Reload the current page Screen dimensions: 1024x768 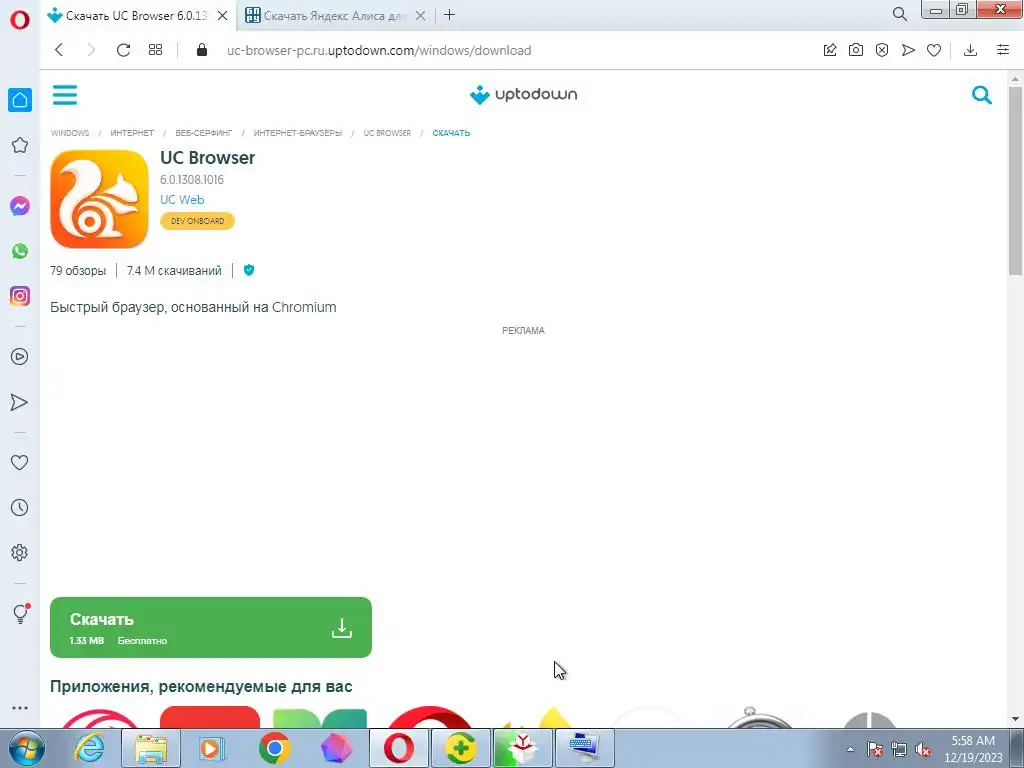[123, 50]
